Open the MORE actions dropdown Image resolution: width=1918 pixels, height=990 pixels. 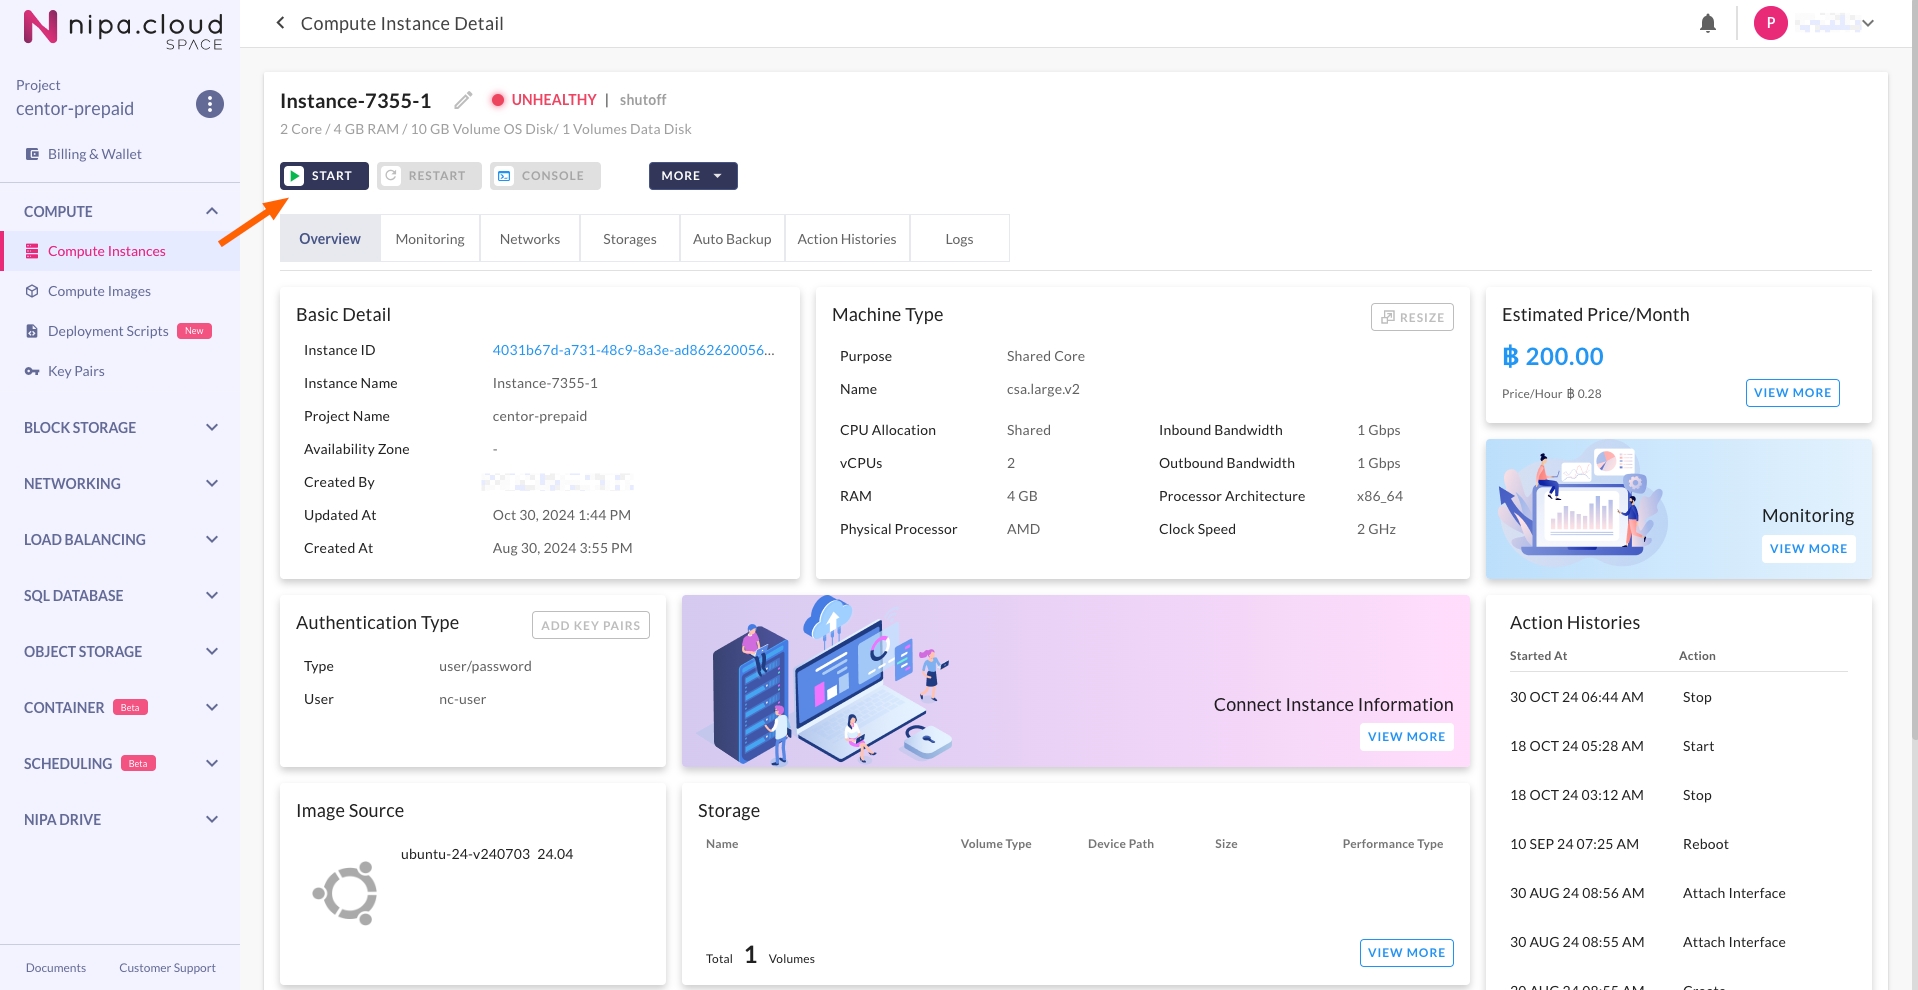(x=692, y=176)
